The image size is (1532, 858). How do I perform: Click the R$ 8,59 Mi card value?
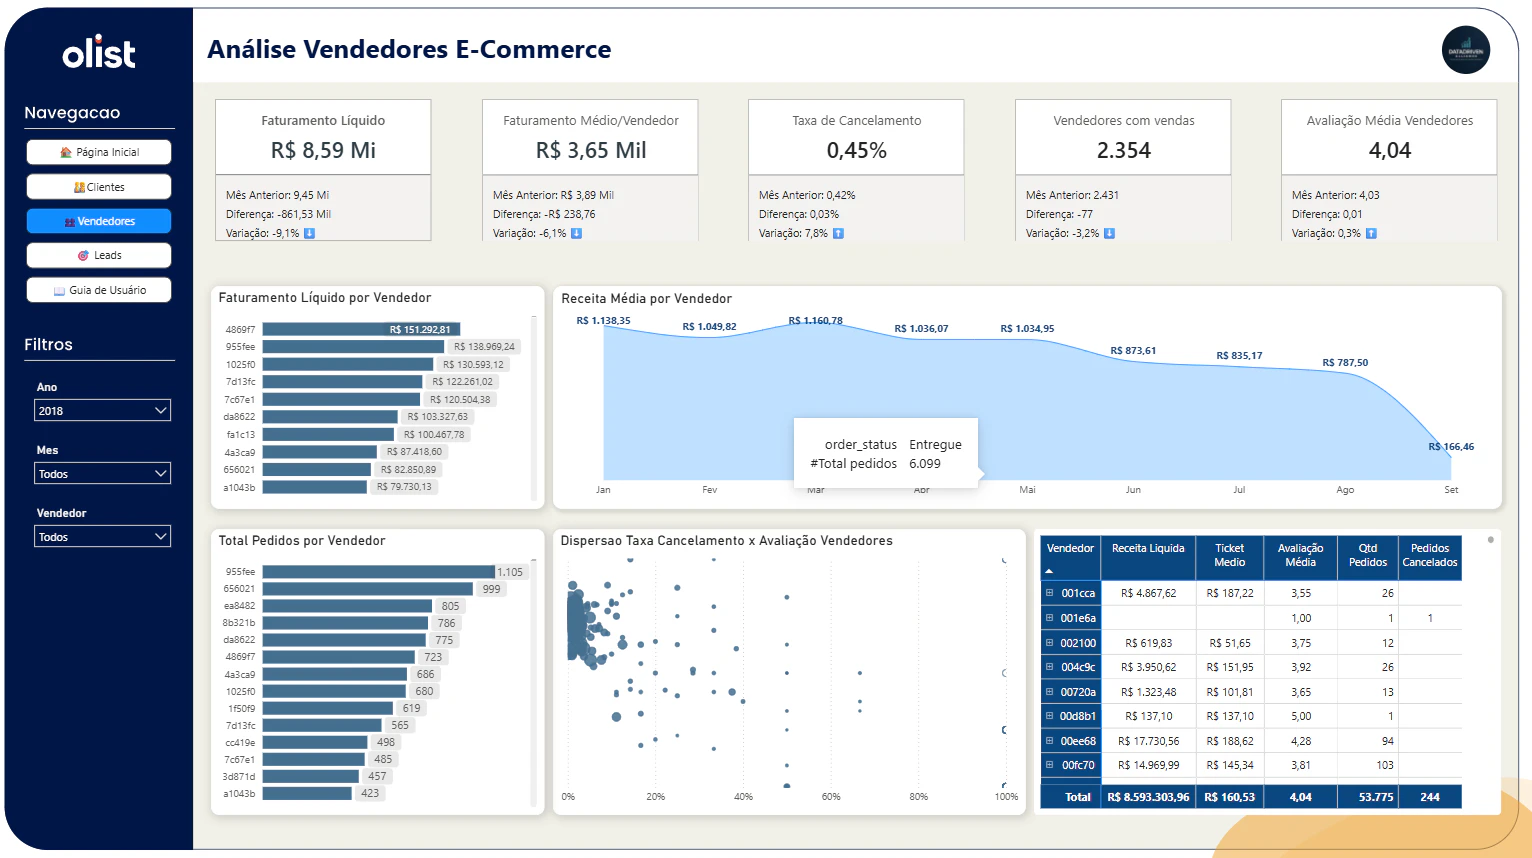pos(323,151)
